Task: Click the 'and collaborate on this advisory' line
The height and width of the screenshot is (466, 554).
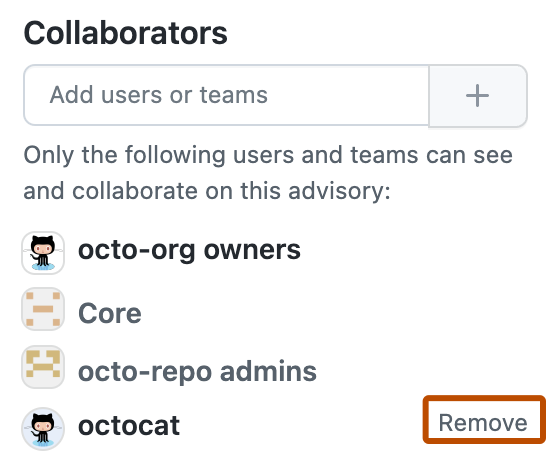Action: pyautogui.click(x=207, y=191)
